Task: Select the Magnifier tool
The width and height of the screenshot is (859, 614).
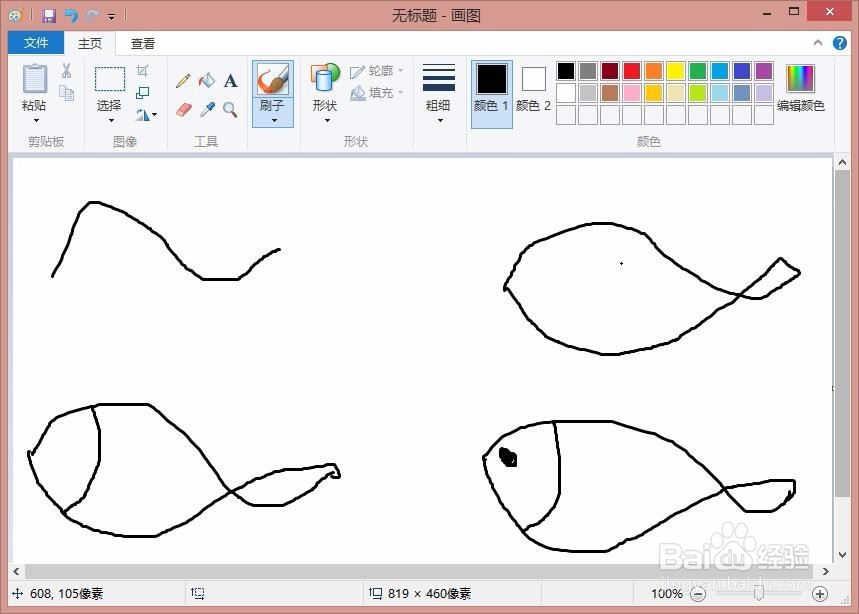Action: point(230,110)
